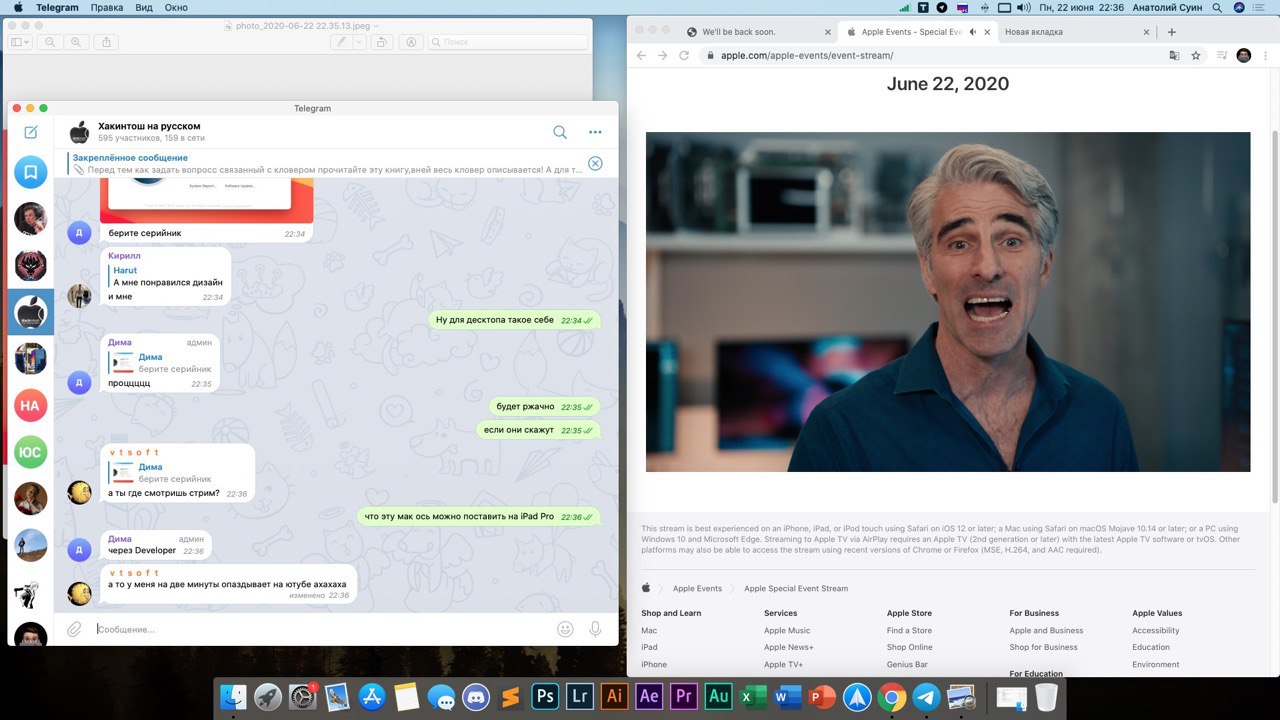Open the Apple Music footer link
The width and height of the screenshot is (1280, 720).
point(787,631)
